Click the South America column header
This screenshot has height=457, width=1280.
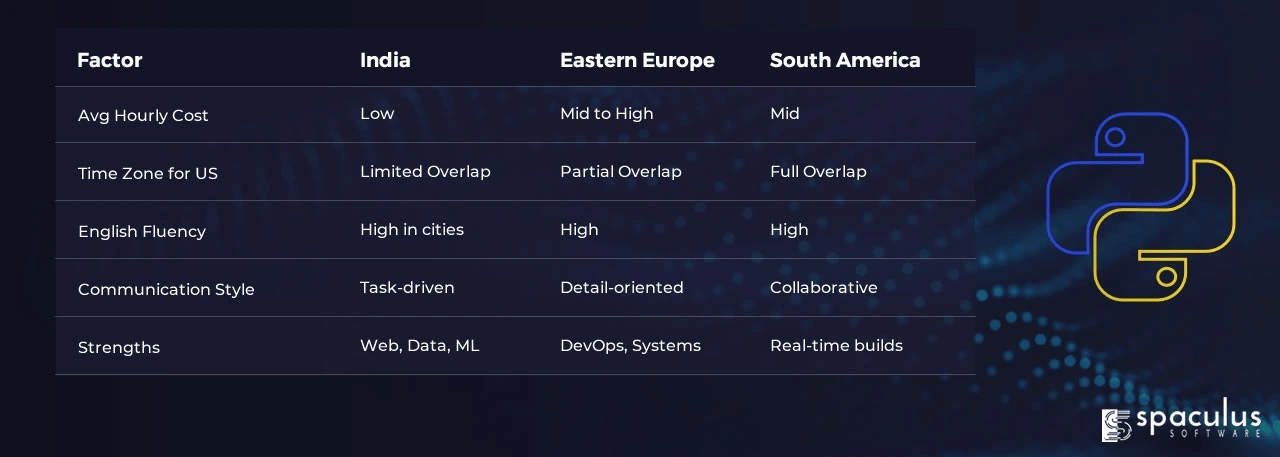[845, 60]
